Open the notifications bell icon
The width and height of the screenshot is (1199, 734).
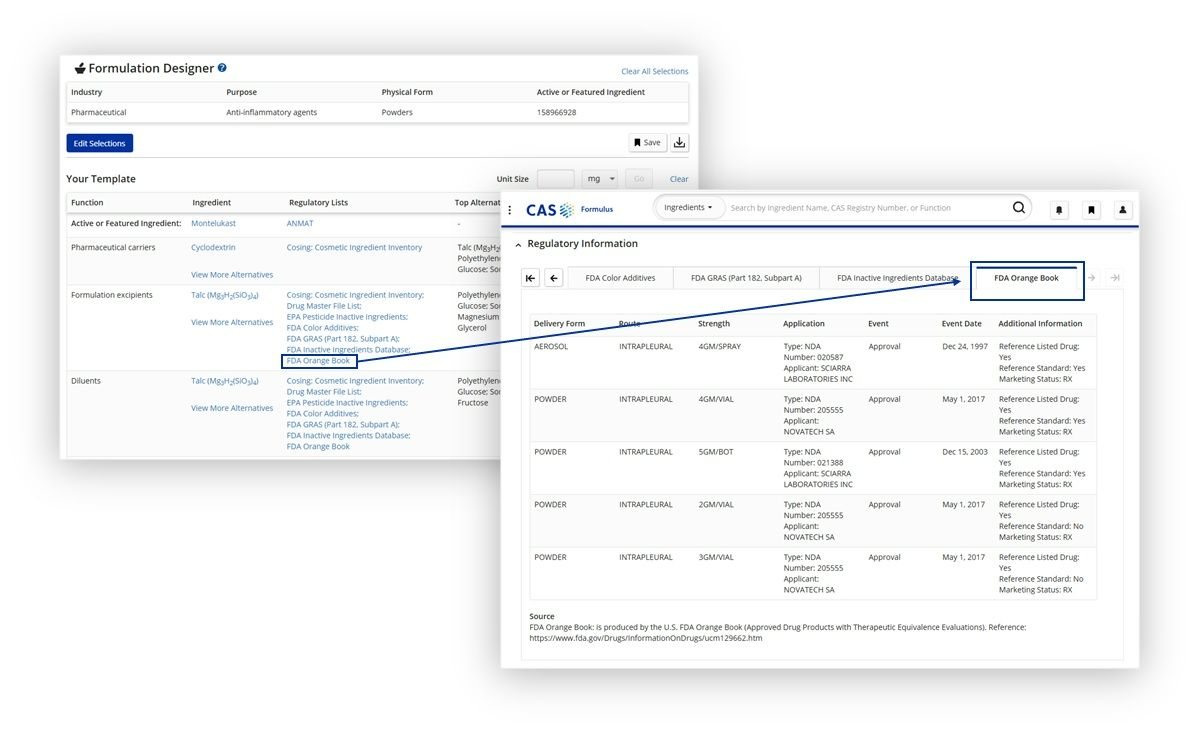(x=1059, y=209)
